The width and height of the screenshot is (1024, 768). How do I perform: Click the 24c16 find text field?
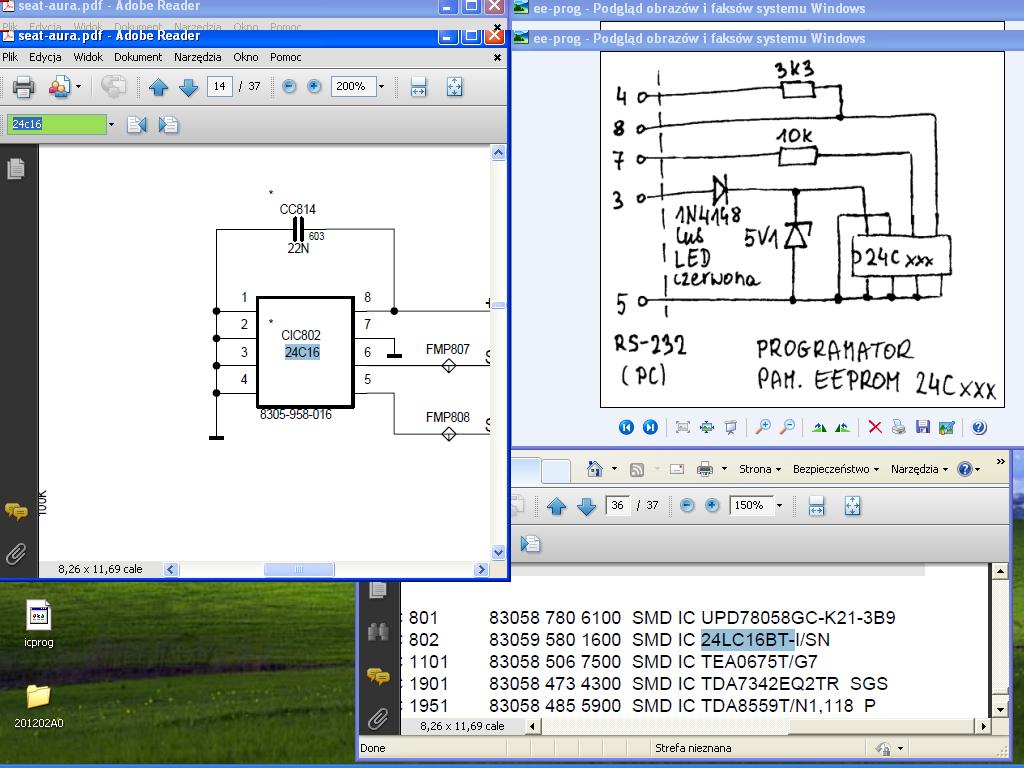(x=57, y=124)
